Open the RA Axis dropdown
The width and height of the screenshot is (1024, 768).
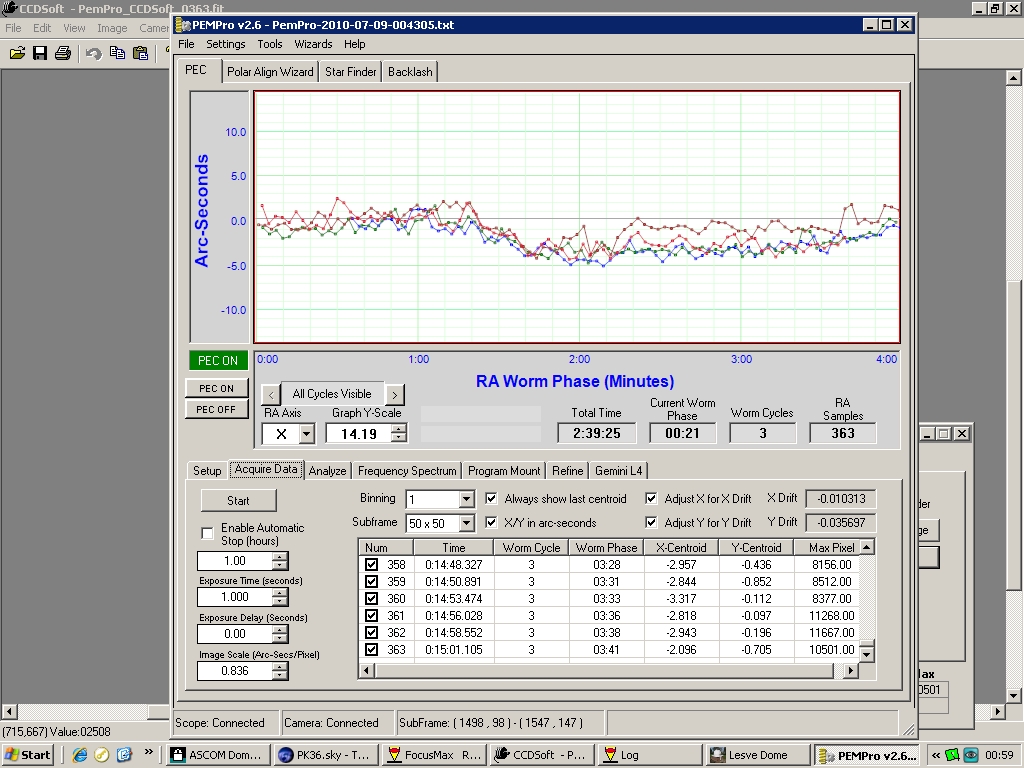[x=306, y=434]
